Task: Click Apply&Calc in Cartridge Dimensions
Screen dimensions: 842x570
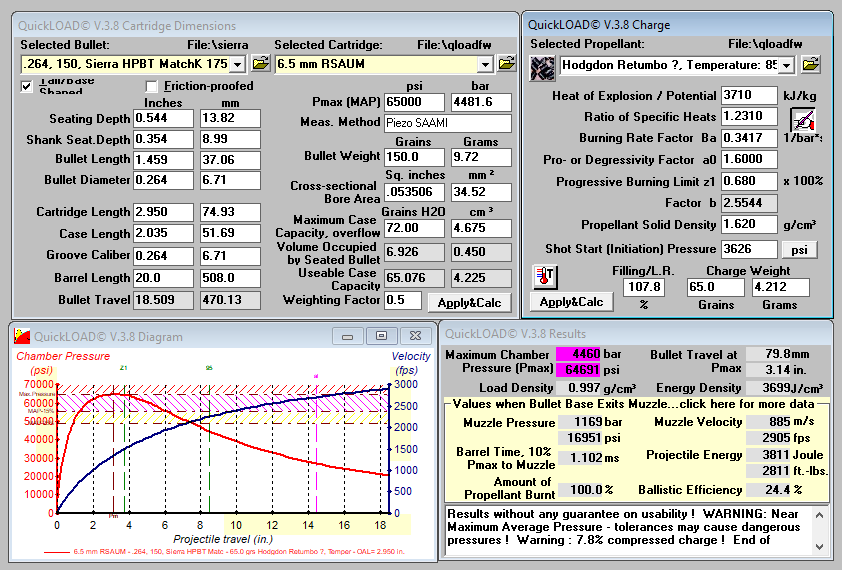Action: (x=469, y=303)
